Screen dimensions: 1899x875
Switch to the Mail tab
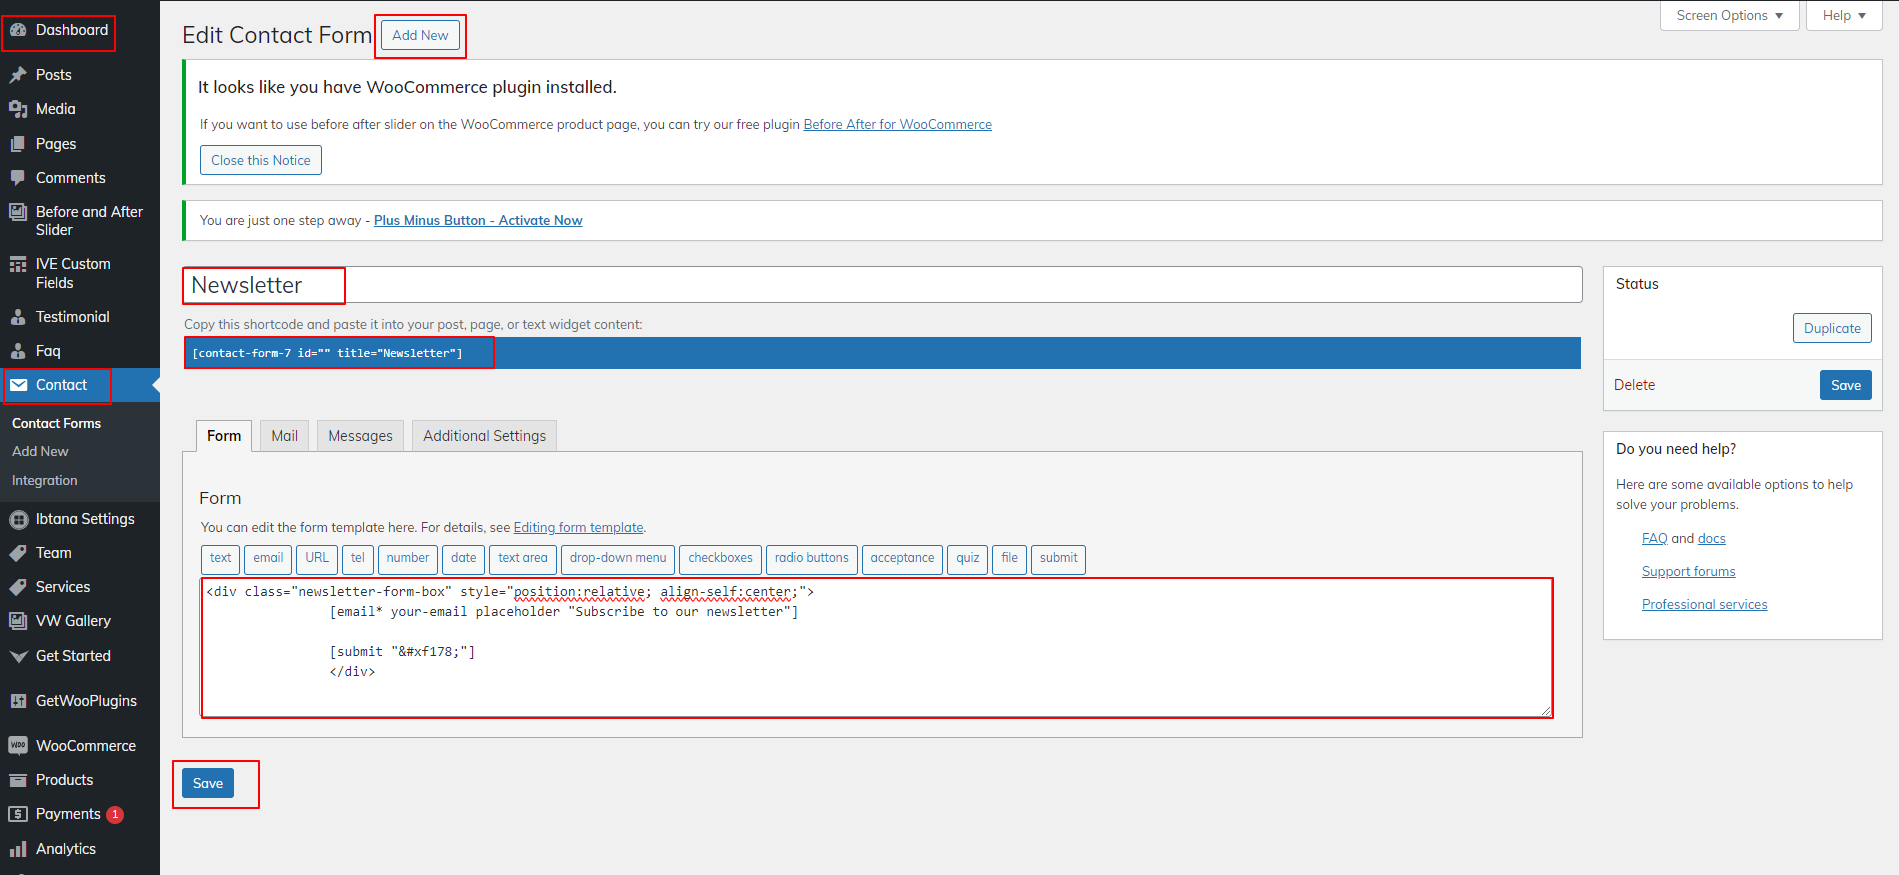click(x=284, y=436)
